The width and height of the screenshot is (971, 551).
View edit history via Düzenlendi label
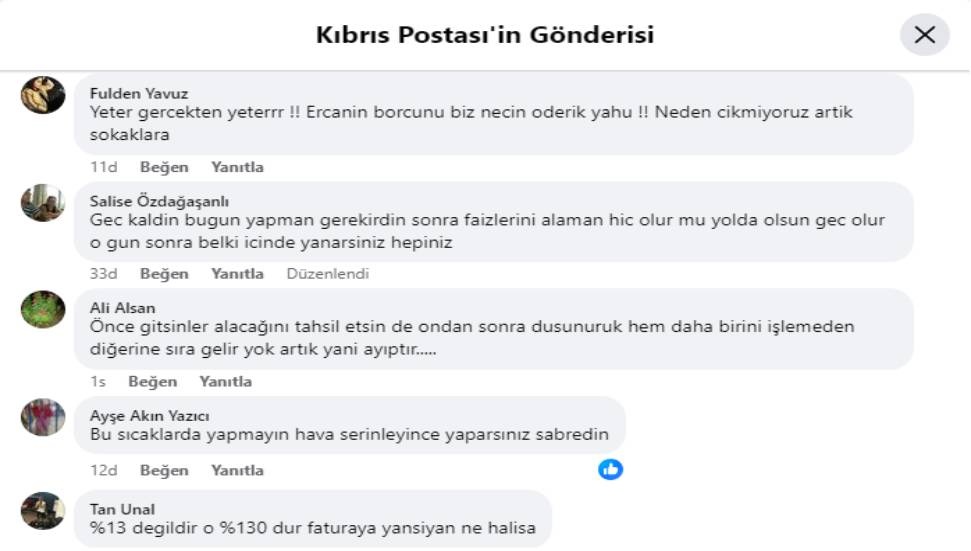[x=327, y=273]
